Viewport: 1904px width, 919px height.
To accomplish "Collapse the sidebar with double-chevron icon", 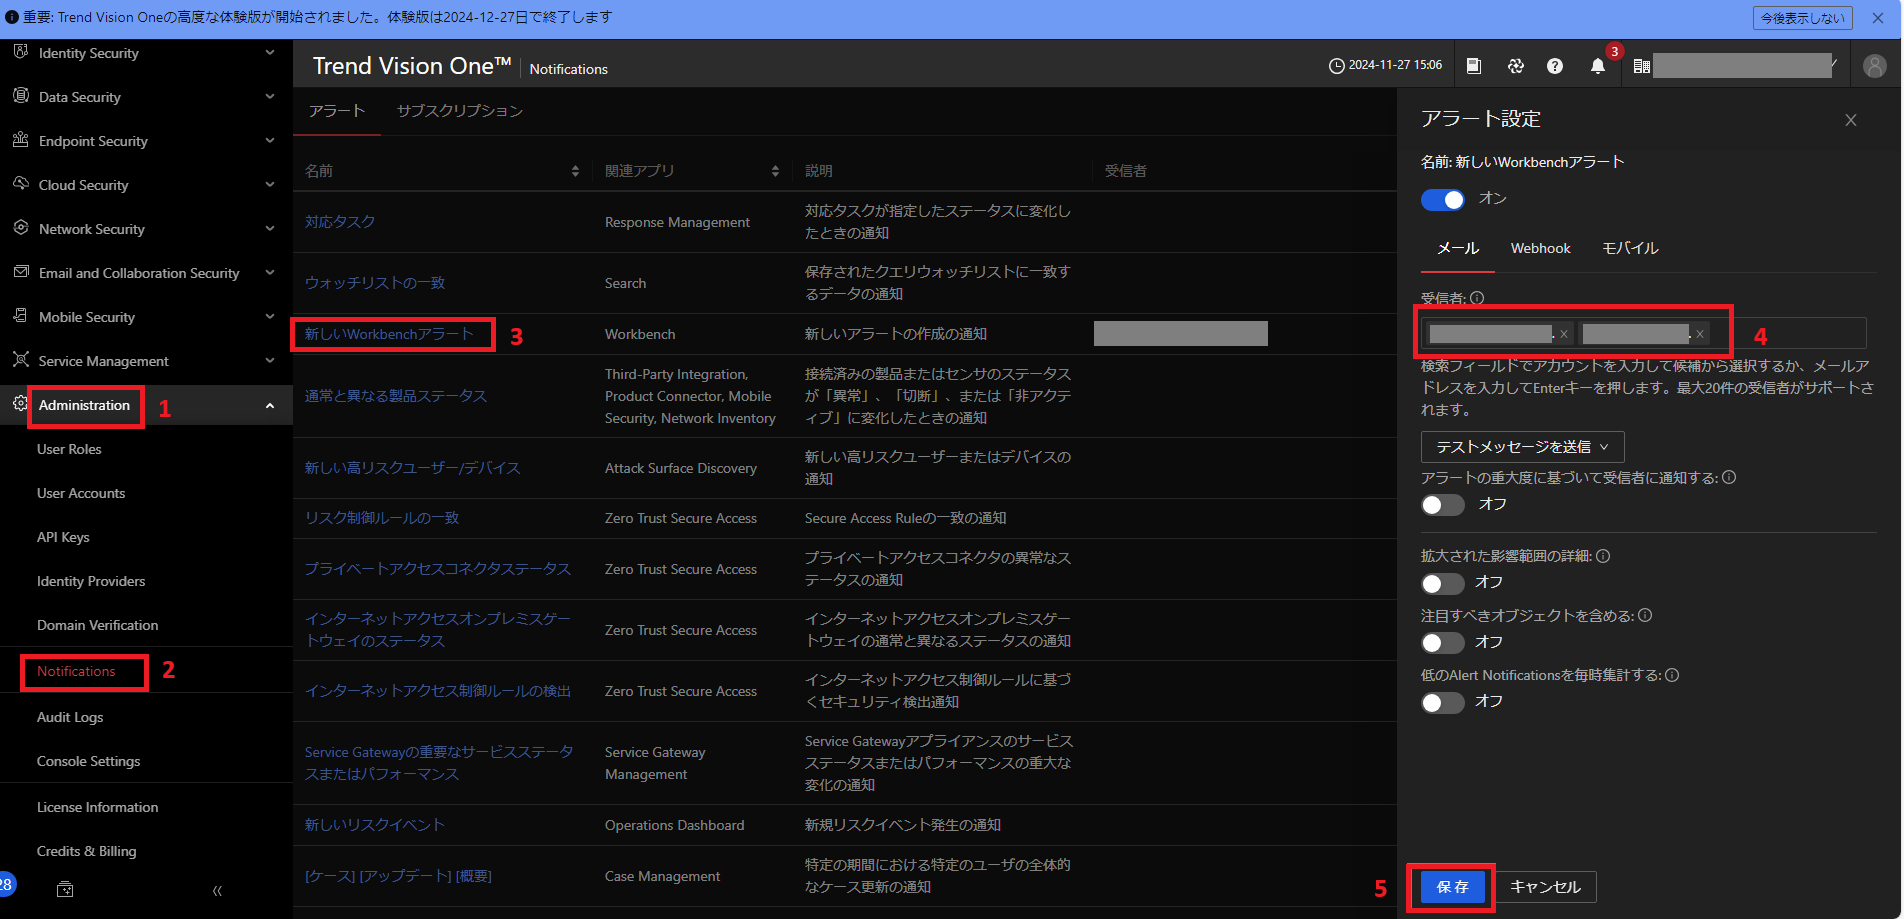I will (217, 890).
